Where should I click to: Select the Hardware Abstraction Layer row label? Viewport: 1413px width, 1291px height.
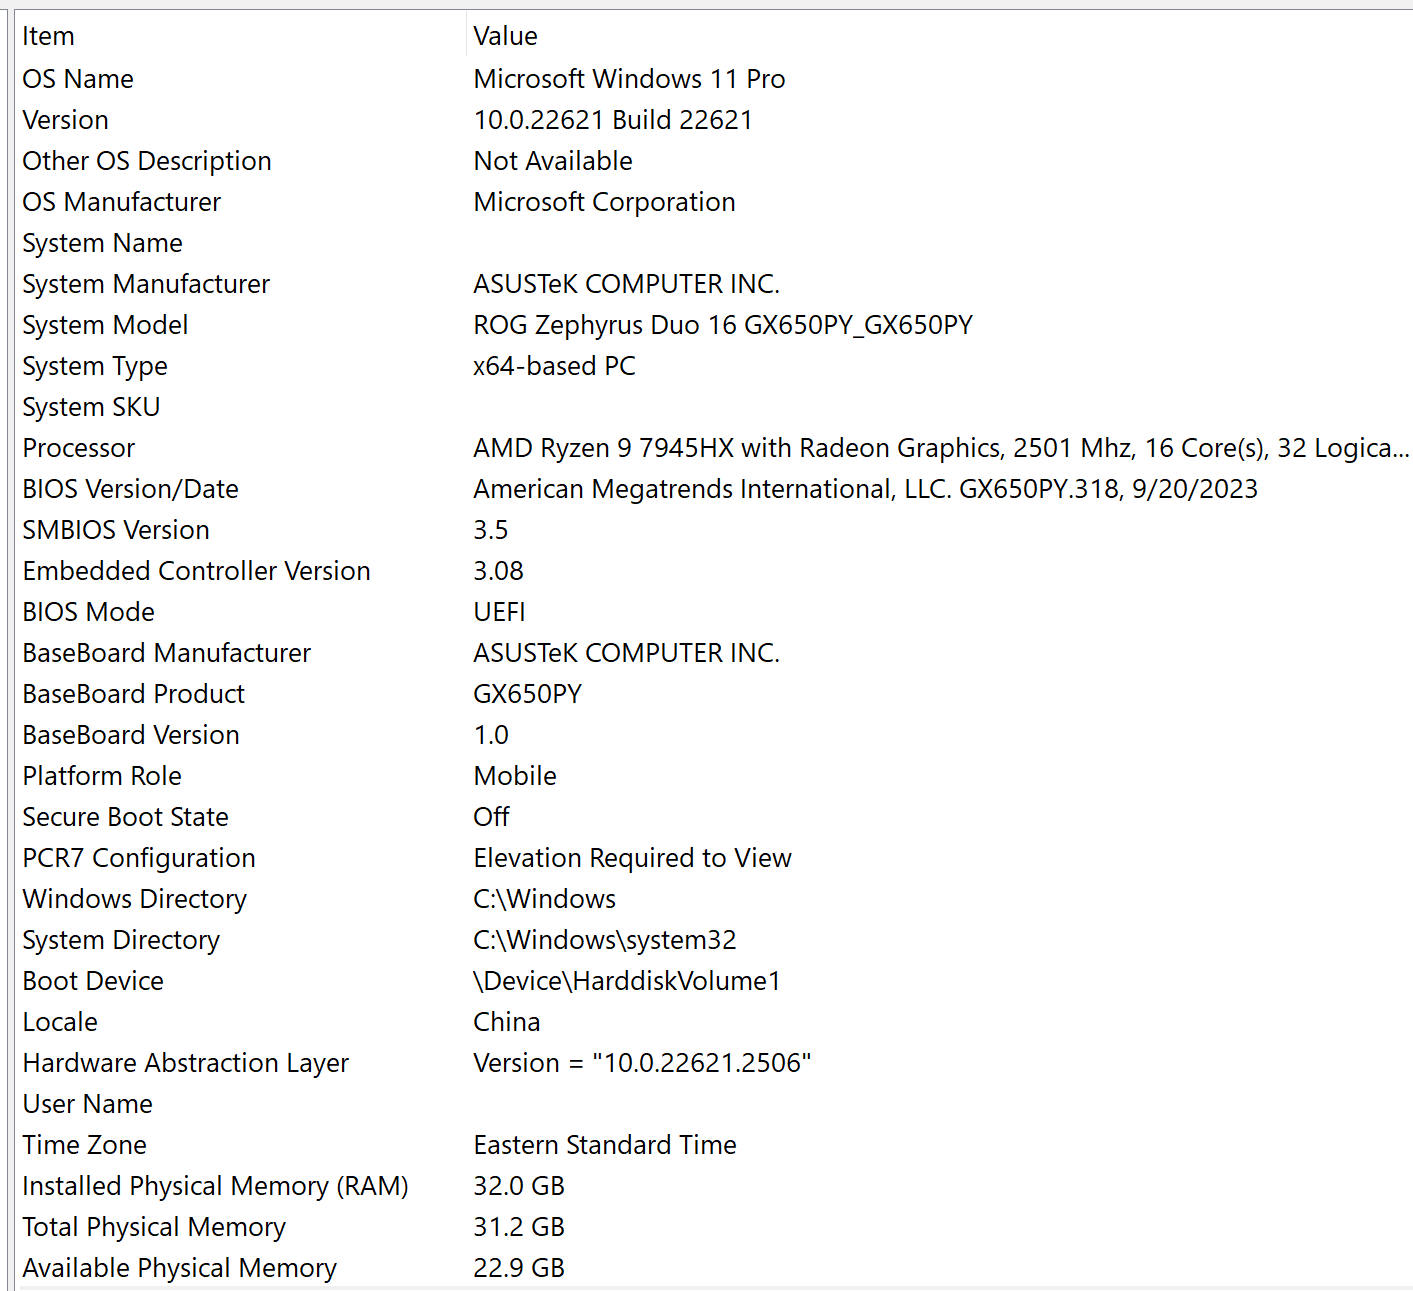(186, 1063)
